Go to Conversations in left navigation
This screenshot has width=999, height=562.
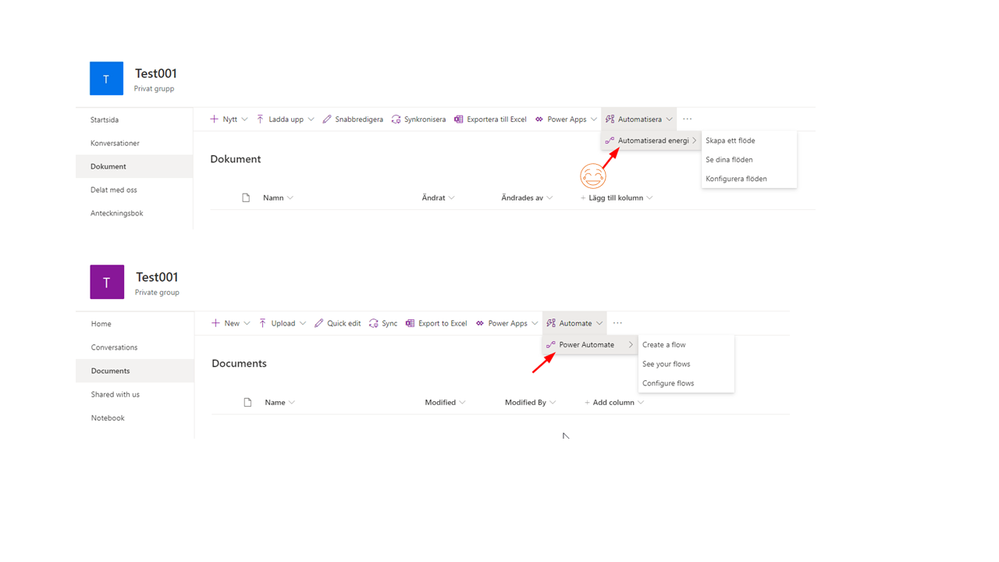[x=114, y=347]
